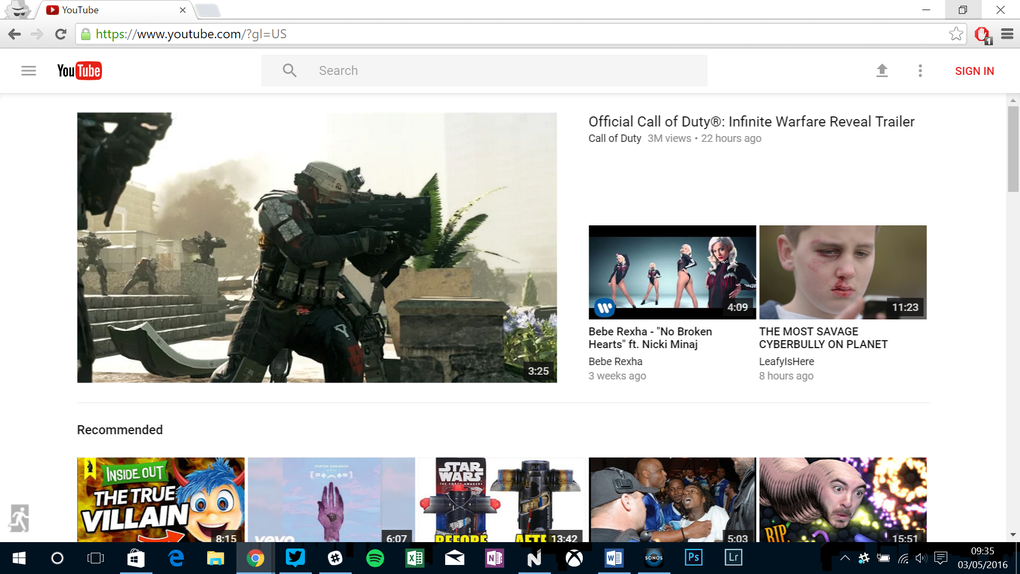The height and width of the screenshot is (574, 1020).
Task: Open the RIP video thumbnail 15:51
Action: (842, 500)
